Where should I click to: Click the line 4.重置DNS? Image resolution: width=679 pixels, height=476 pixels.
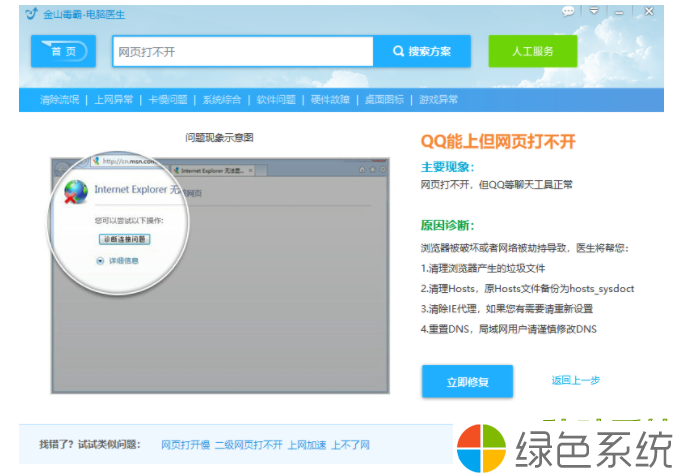(x=508, y=329)
